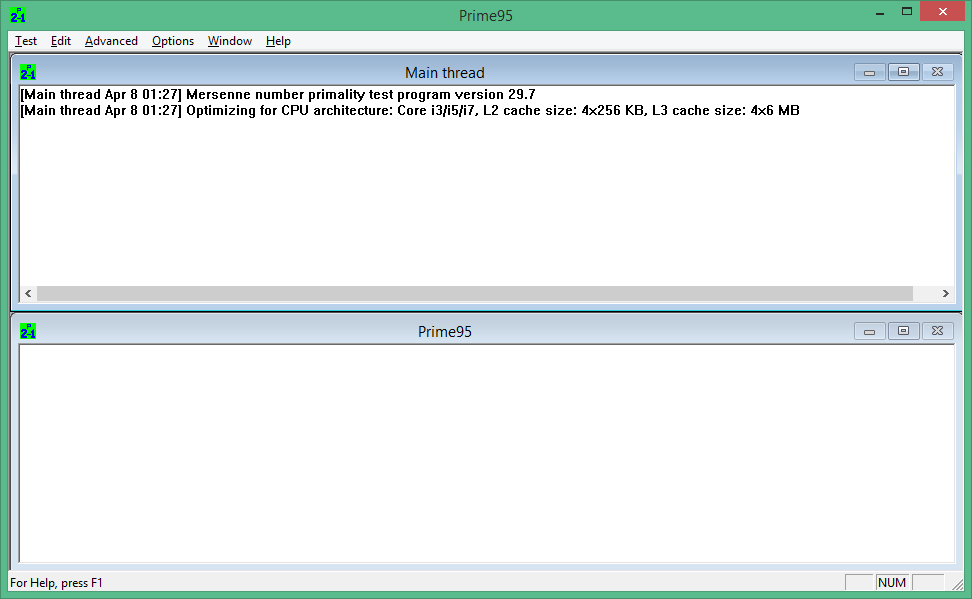
Task: Click the Main thread window icon
Action: point(28,72)
